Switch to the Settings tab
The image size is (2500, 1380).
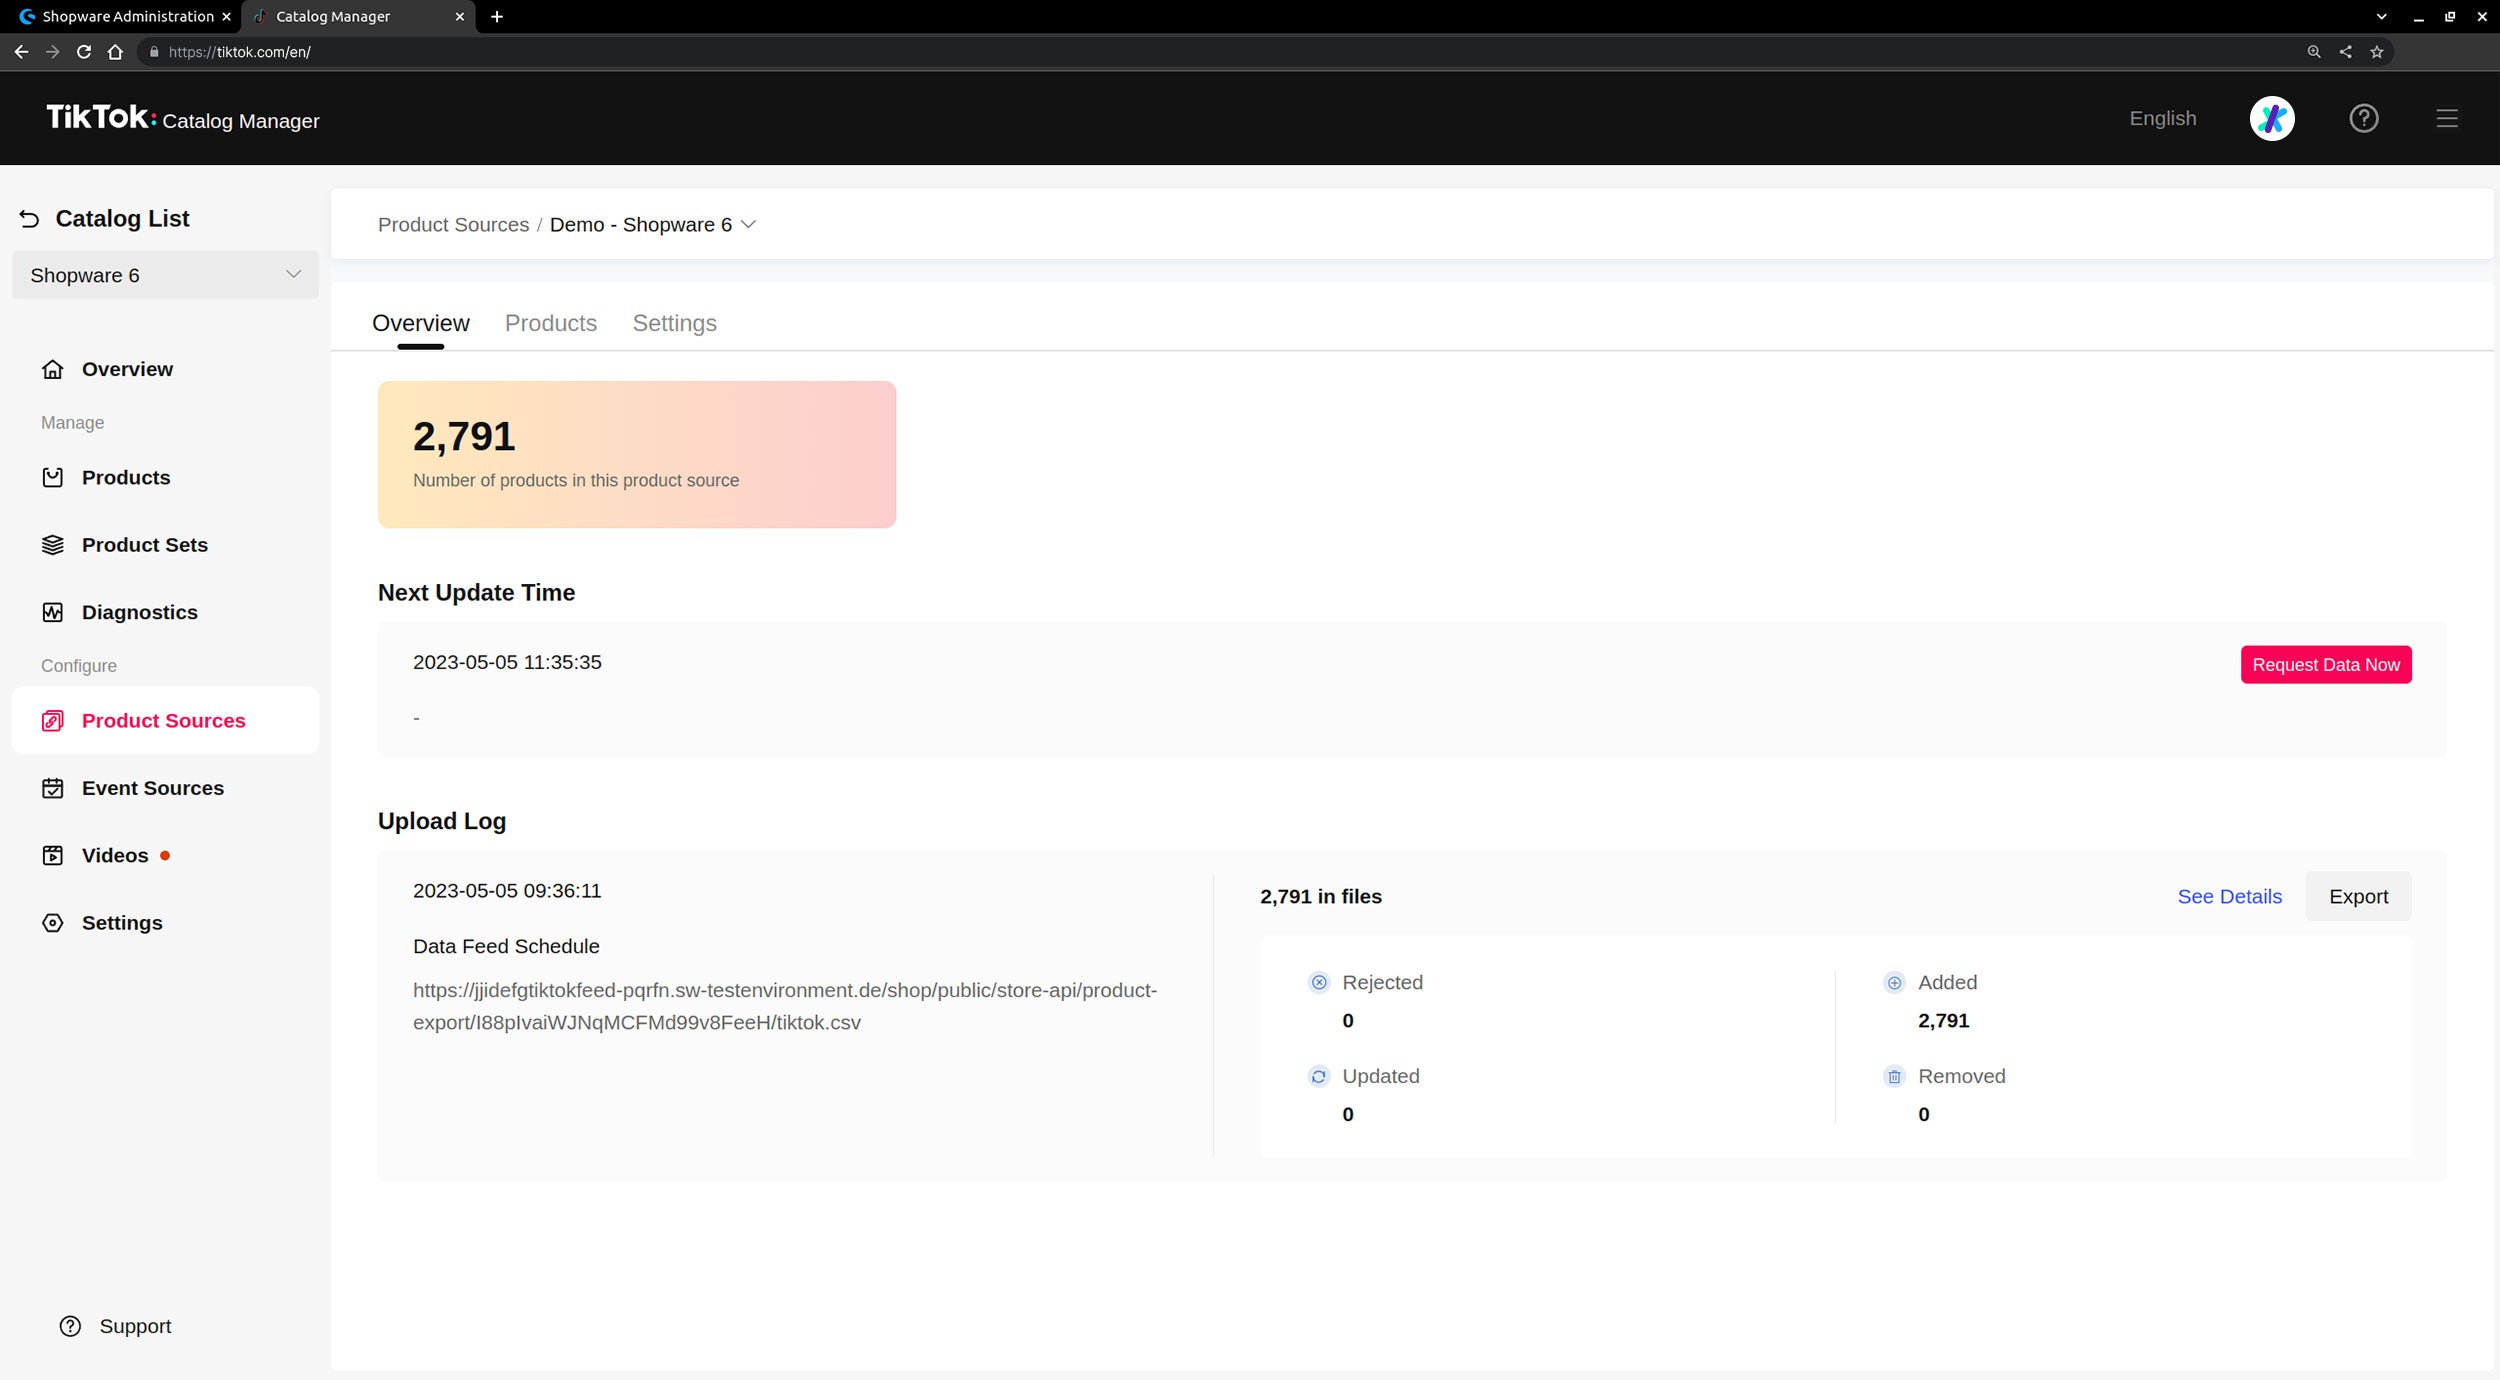[x=675, y=323]
